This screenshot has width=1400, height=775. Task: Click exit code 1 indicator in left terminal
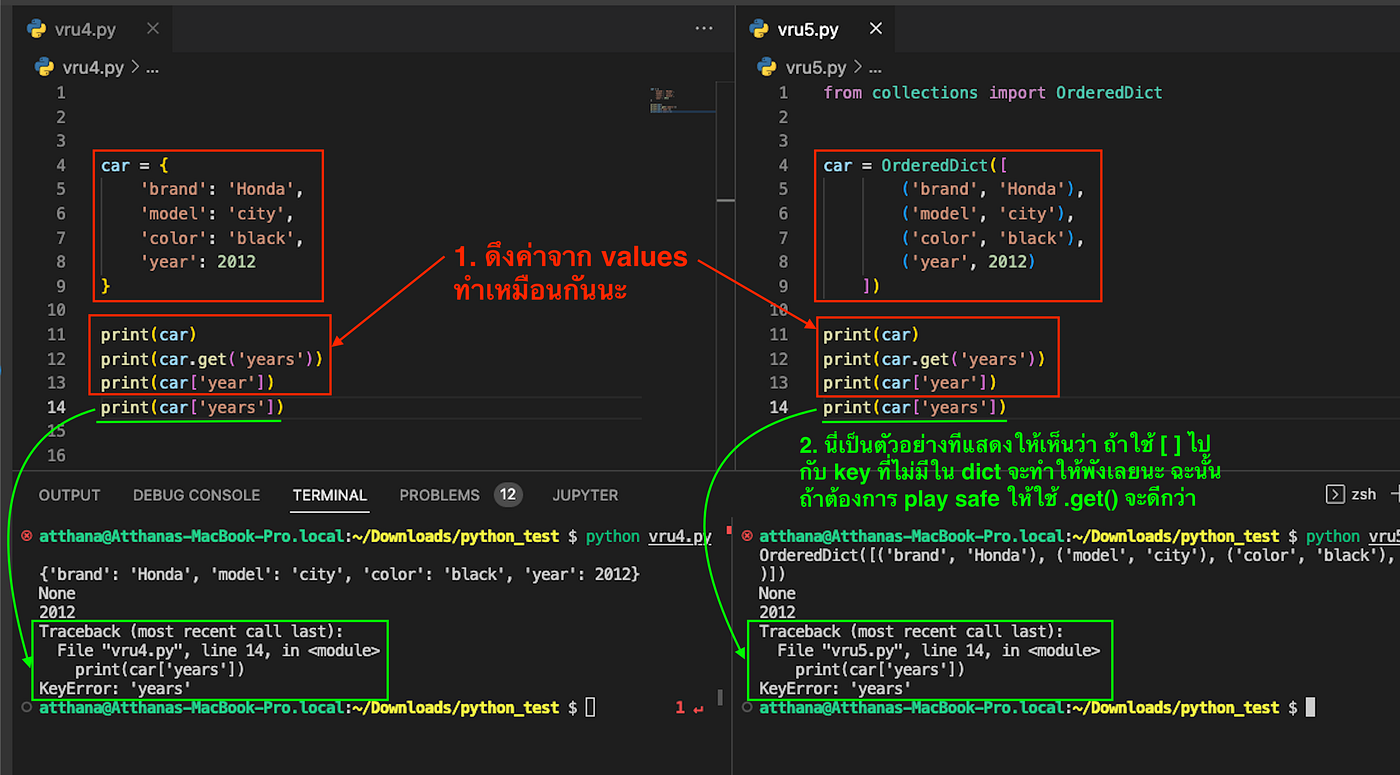pyautogui.click(x=688, y=707)
